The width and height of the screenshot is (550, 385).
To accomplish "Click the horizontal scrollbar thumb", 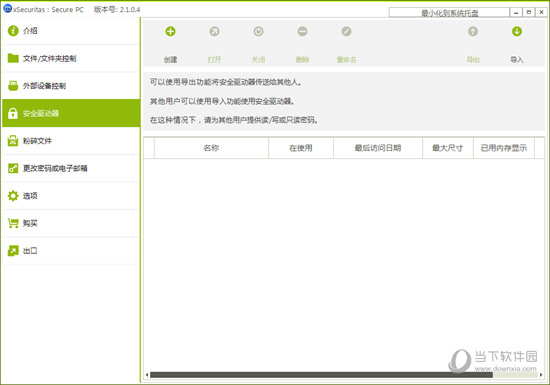I will 321,375.
